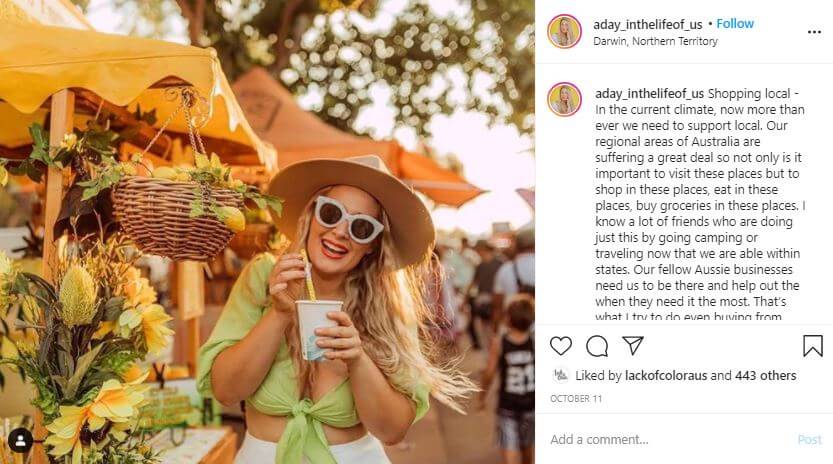The width and height of the screenshot is (833, 464).
Task: Open header username aday_inthelifeof_us
Action: click(648, 24)
